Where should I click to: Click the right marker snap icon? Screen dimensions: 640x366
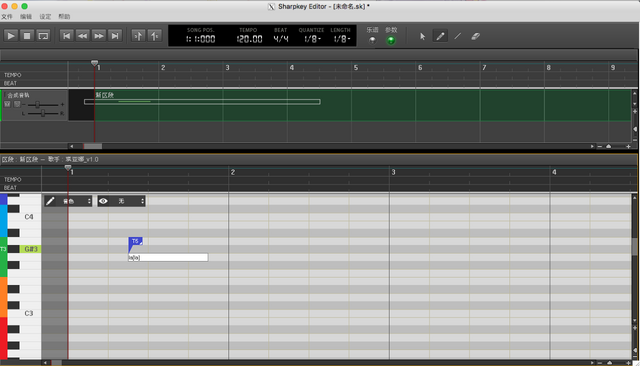point(155,36)
